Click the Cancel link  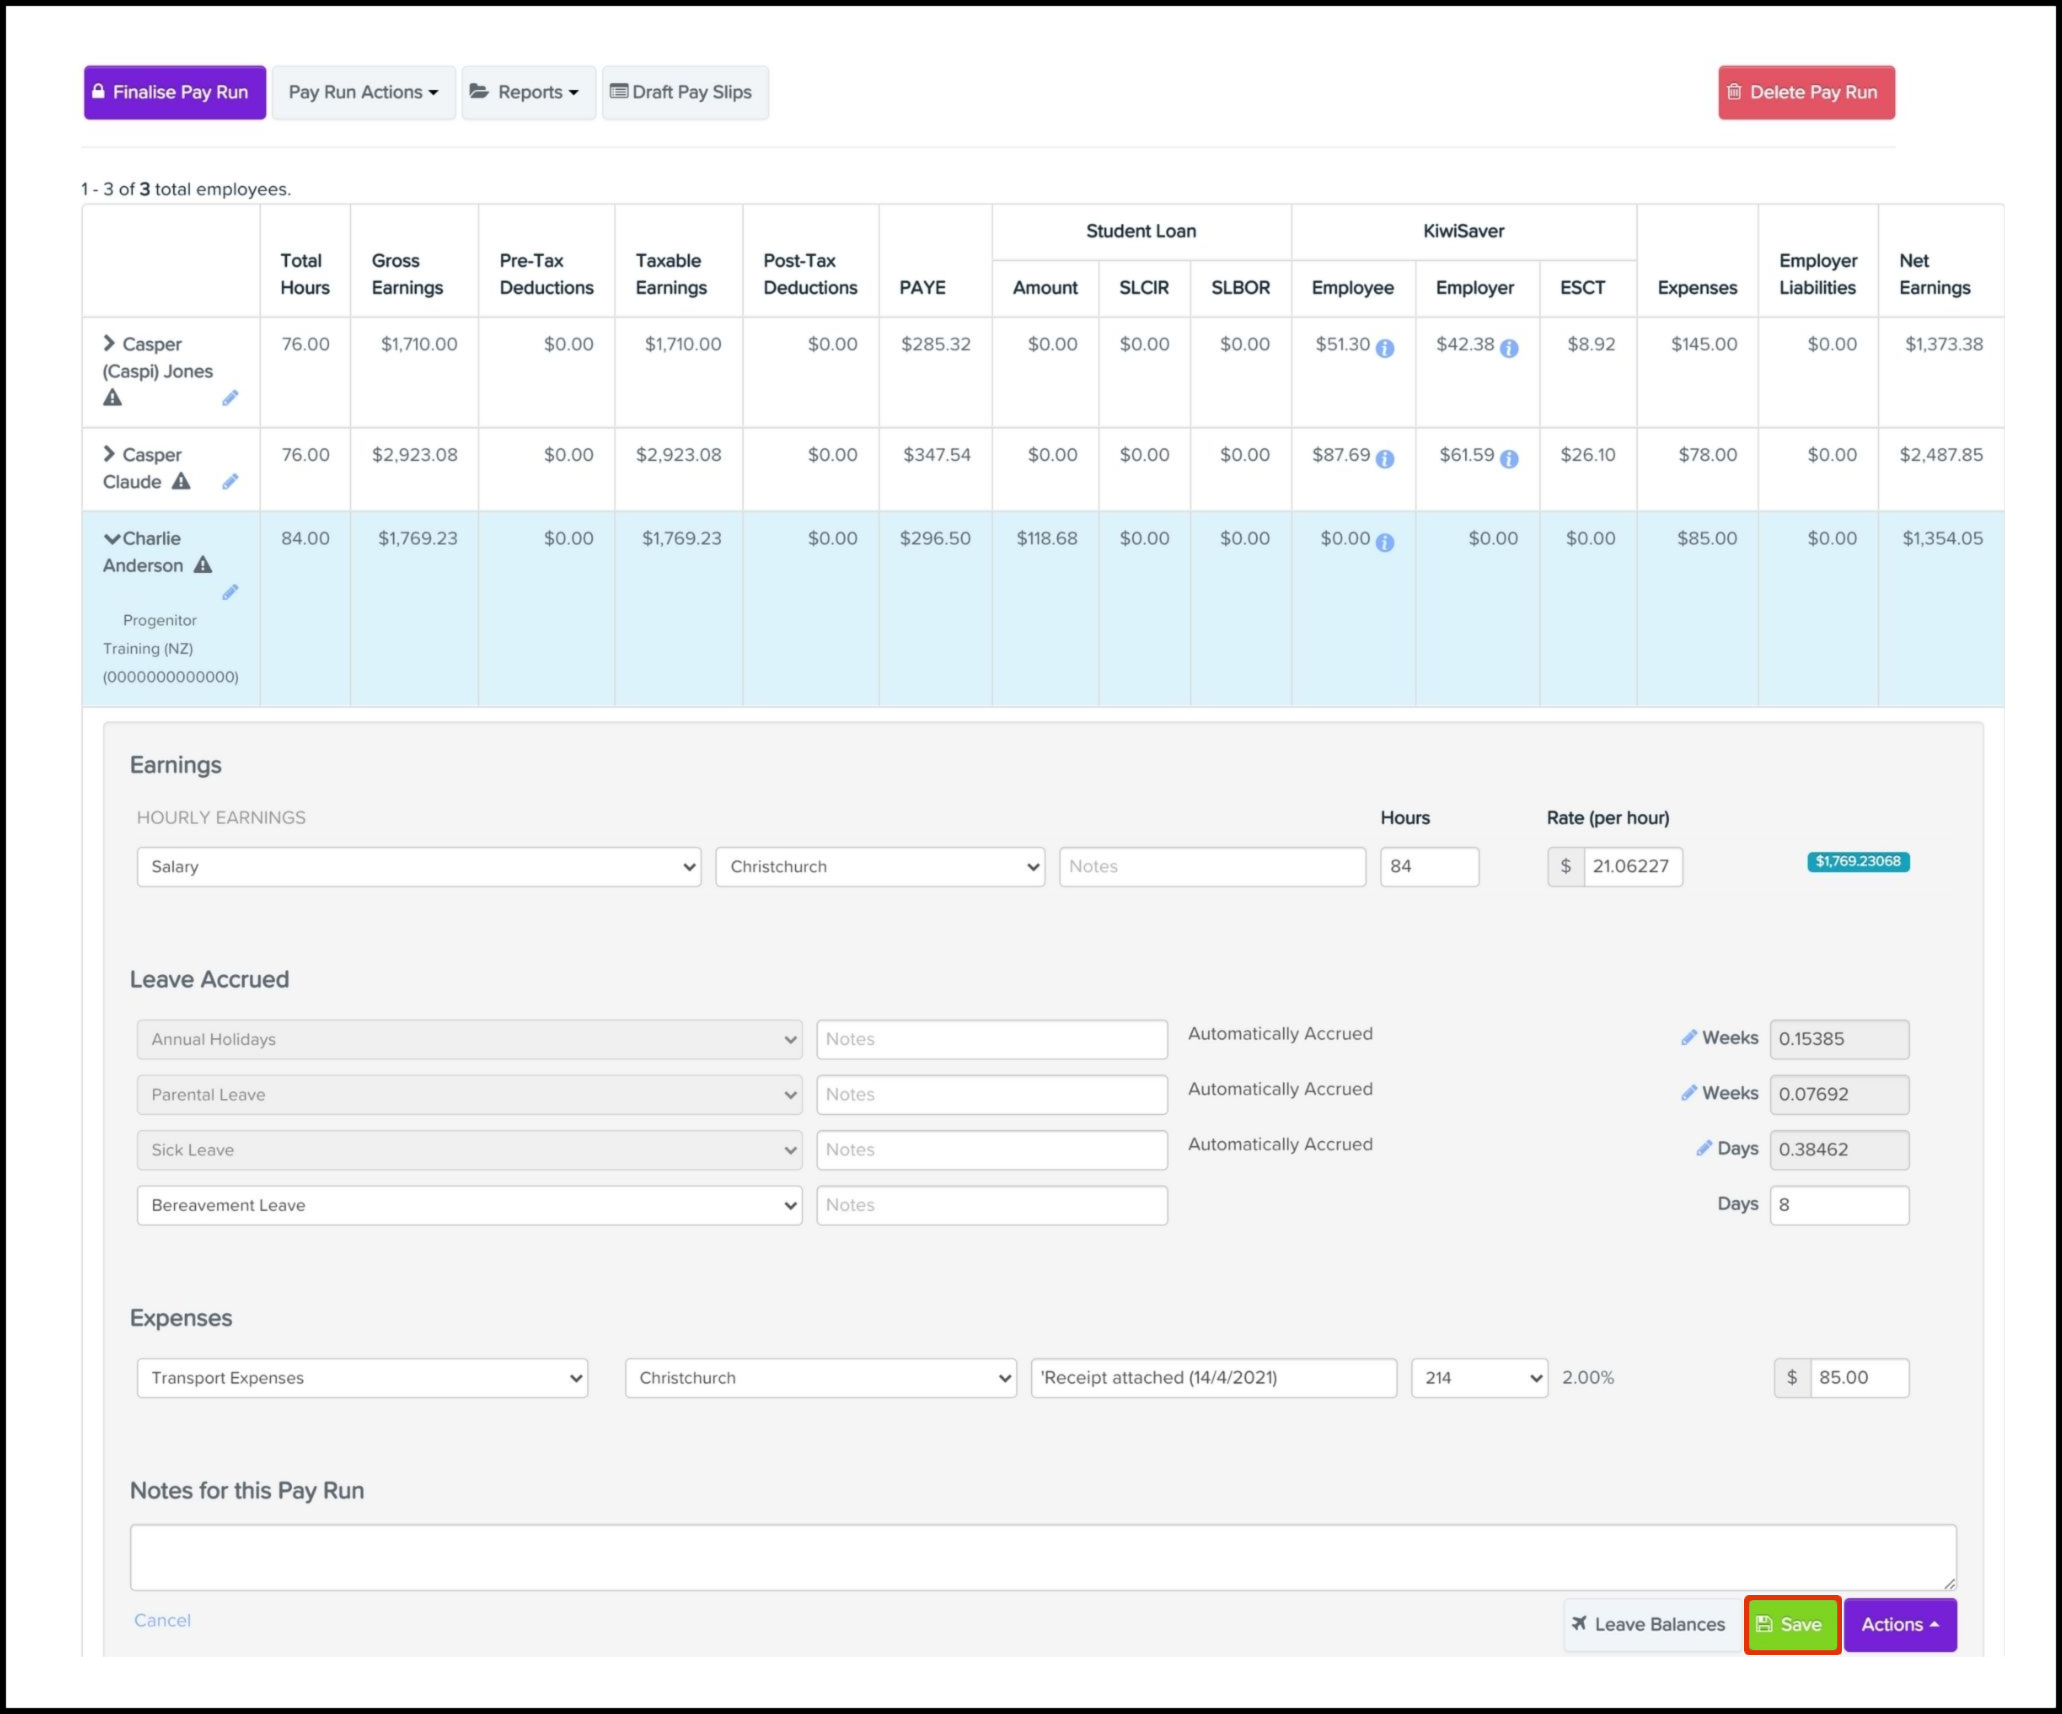[162, 1620]
